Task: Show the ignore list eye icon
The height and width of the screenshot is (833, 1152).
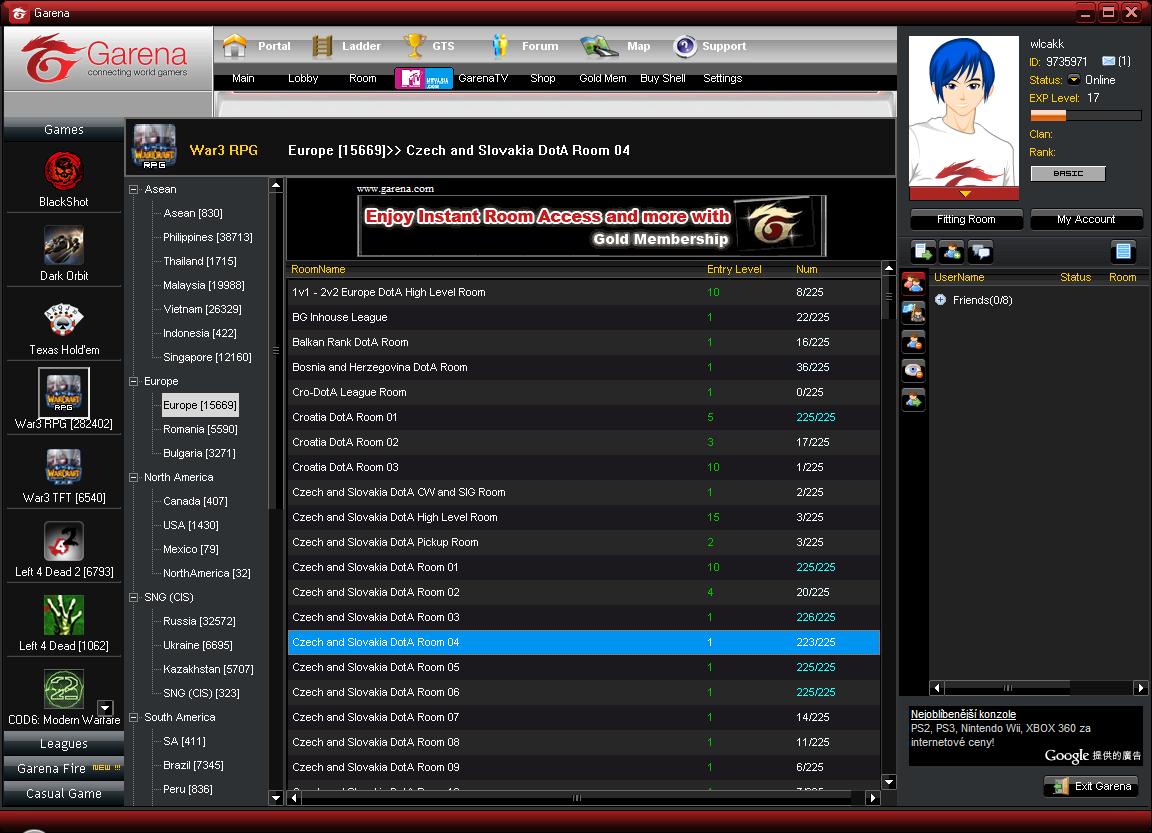Action: [913, 370]
